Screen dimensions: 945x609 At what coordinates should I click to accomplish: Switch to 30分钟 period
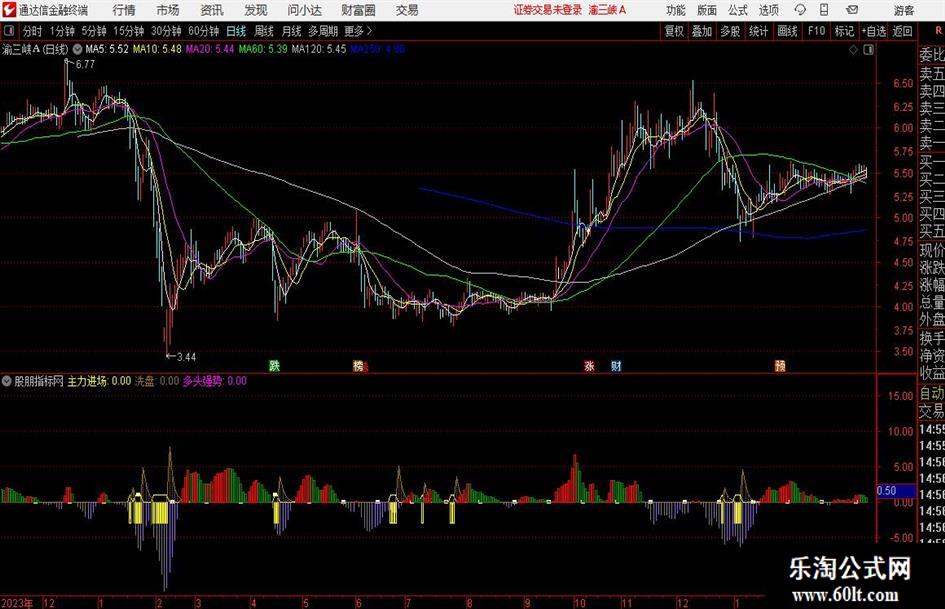tap(166, 31)
